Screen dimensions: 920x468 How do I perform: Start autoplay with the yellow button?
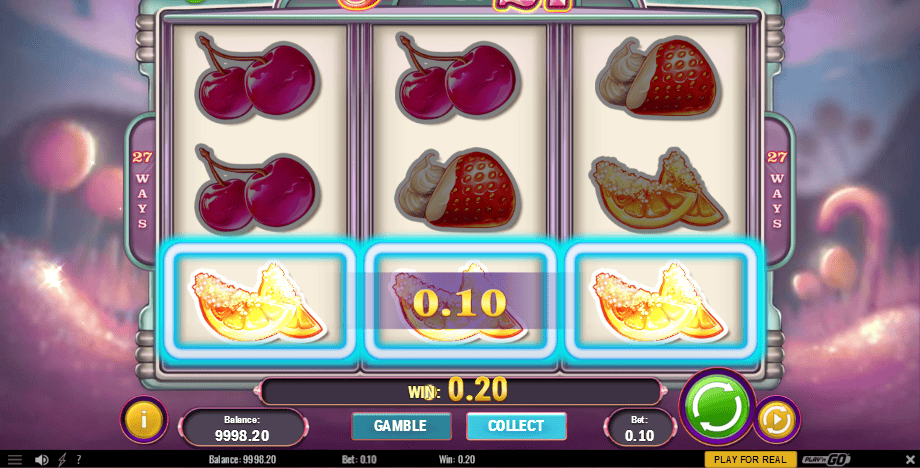coord(777,419)
